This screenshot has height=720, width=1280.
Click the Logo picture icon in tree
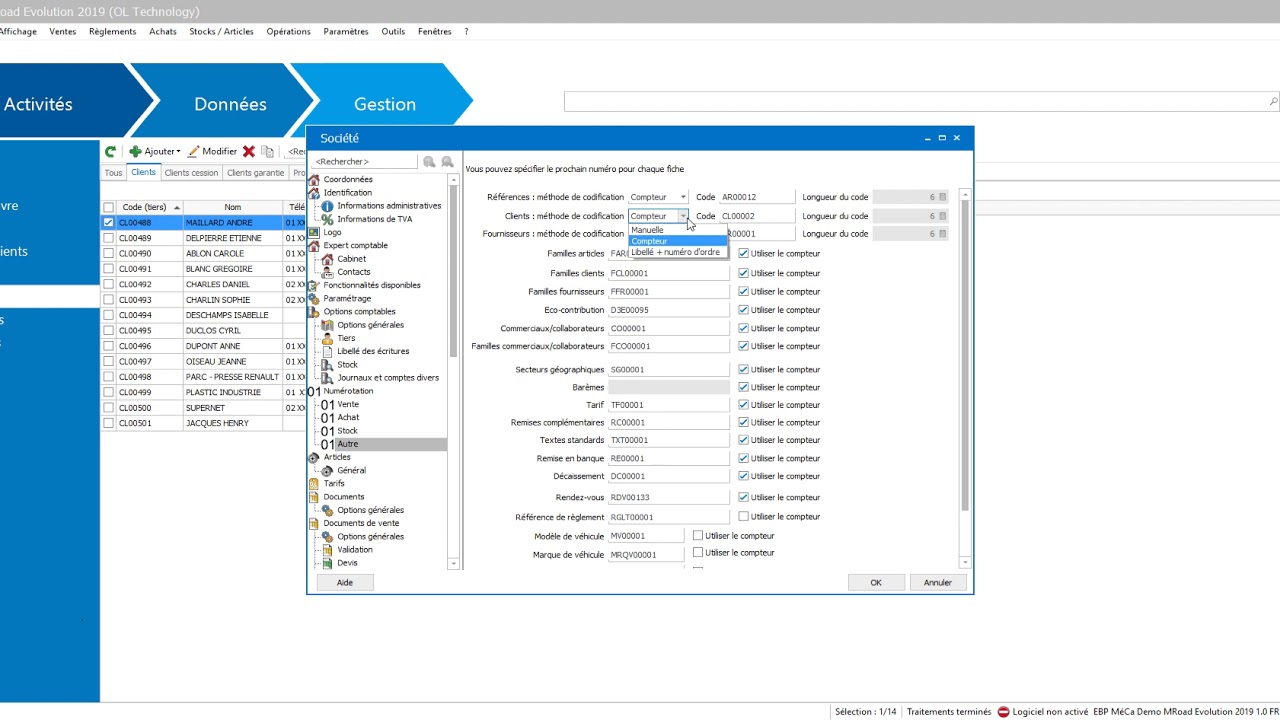(x=314, y=232)
